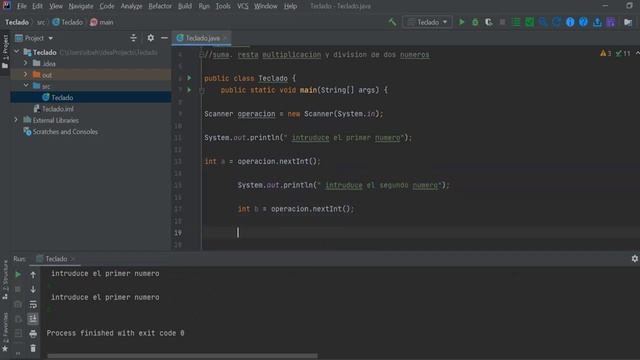
Task: Open the Teclado run configuration dropdown
Action: tap(428, 22)
